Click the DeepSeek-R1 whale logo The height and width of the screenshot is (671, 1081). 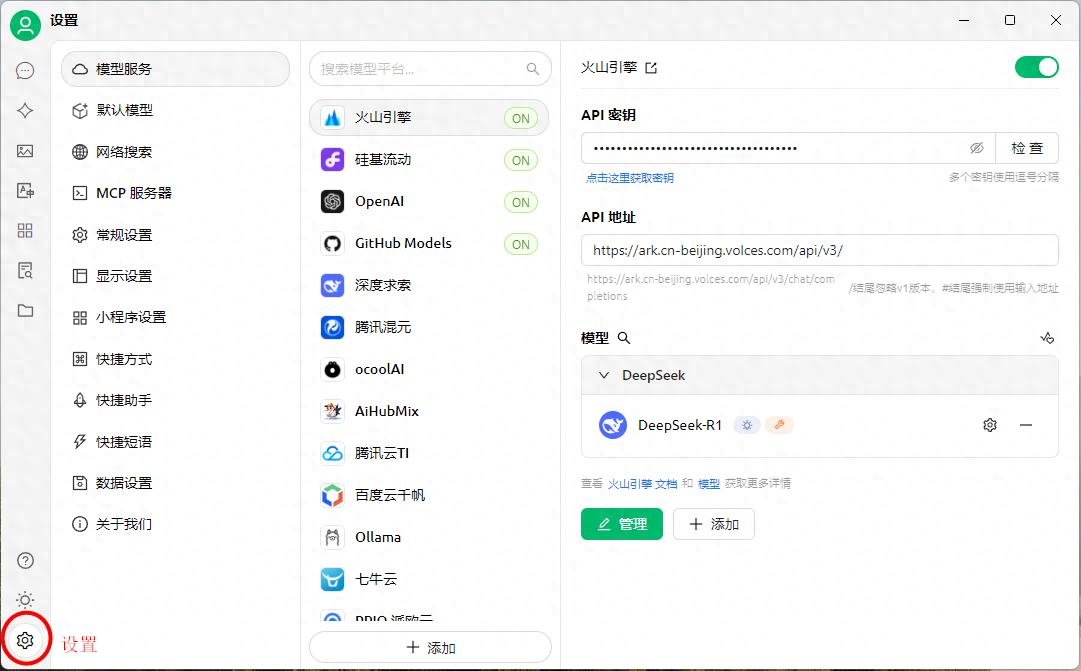612,425
